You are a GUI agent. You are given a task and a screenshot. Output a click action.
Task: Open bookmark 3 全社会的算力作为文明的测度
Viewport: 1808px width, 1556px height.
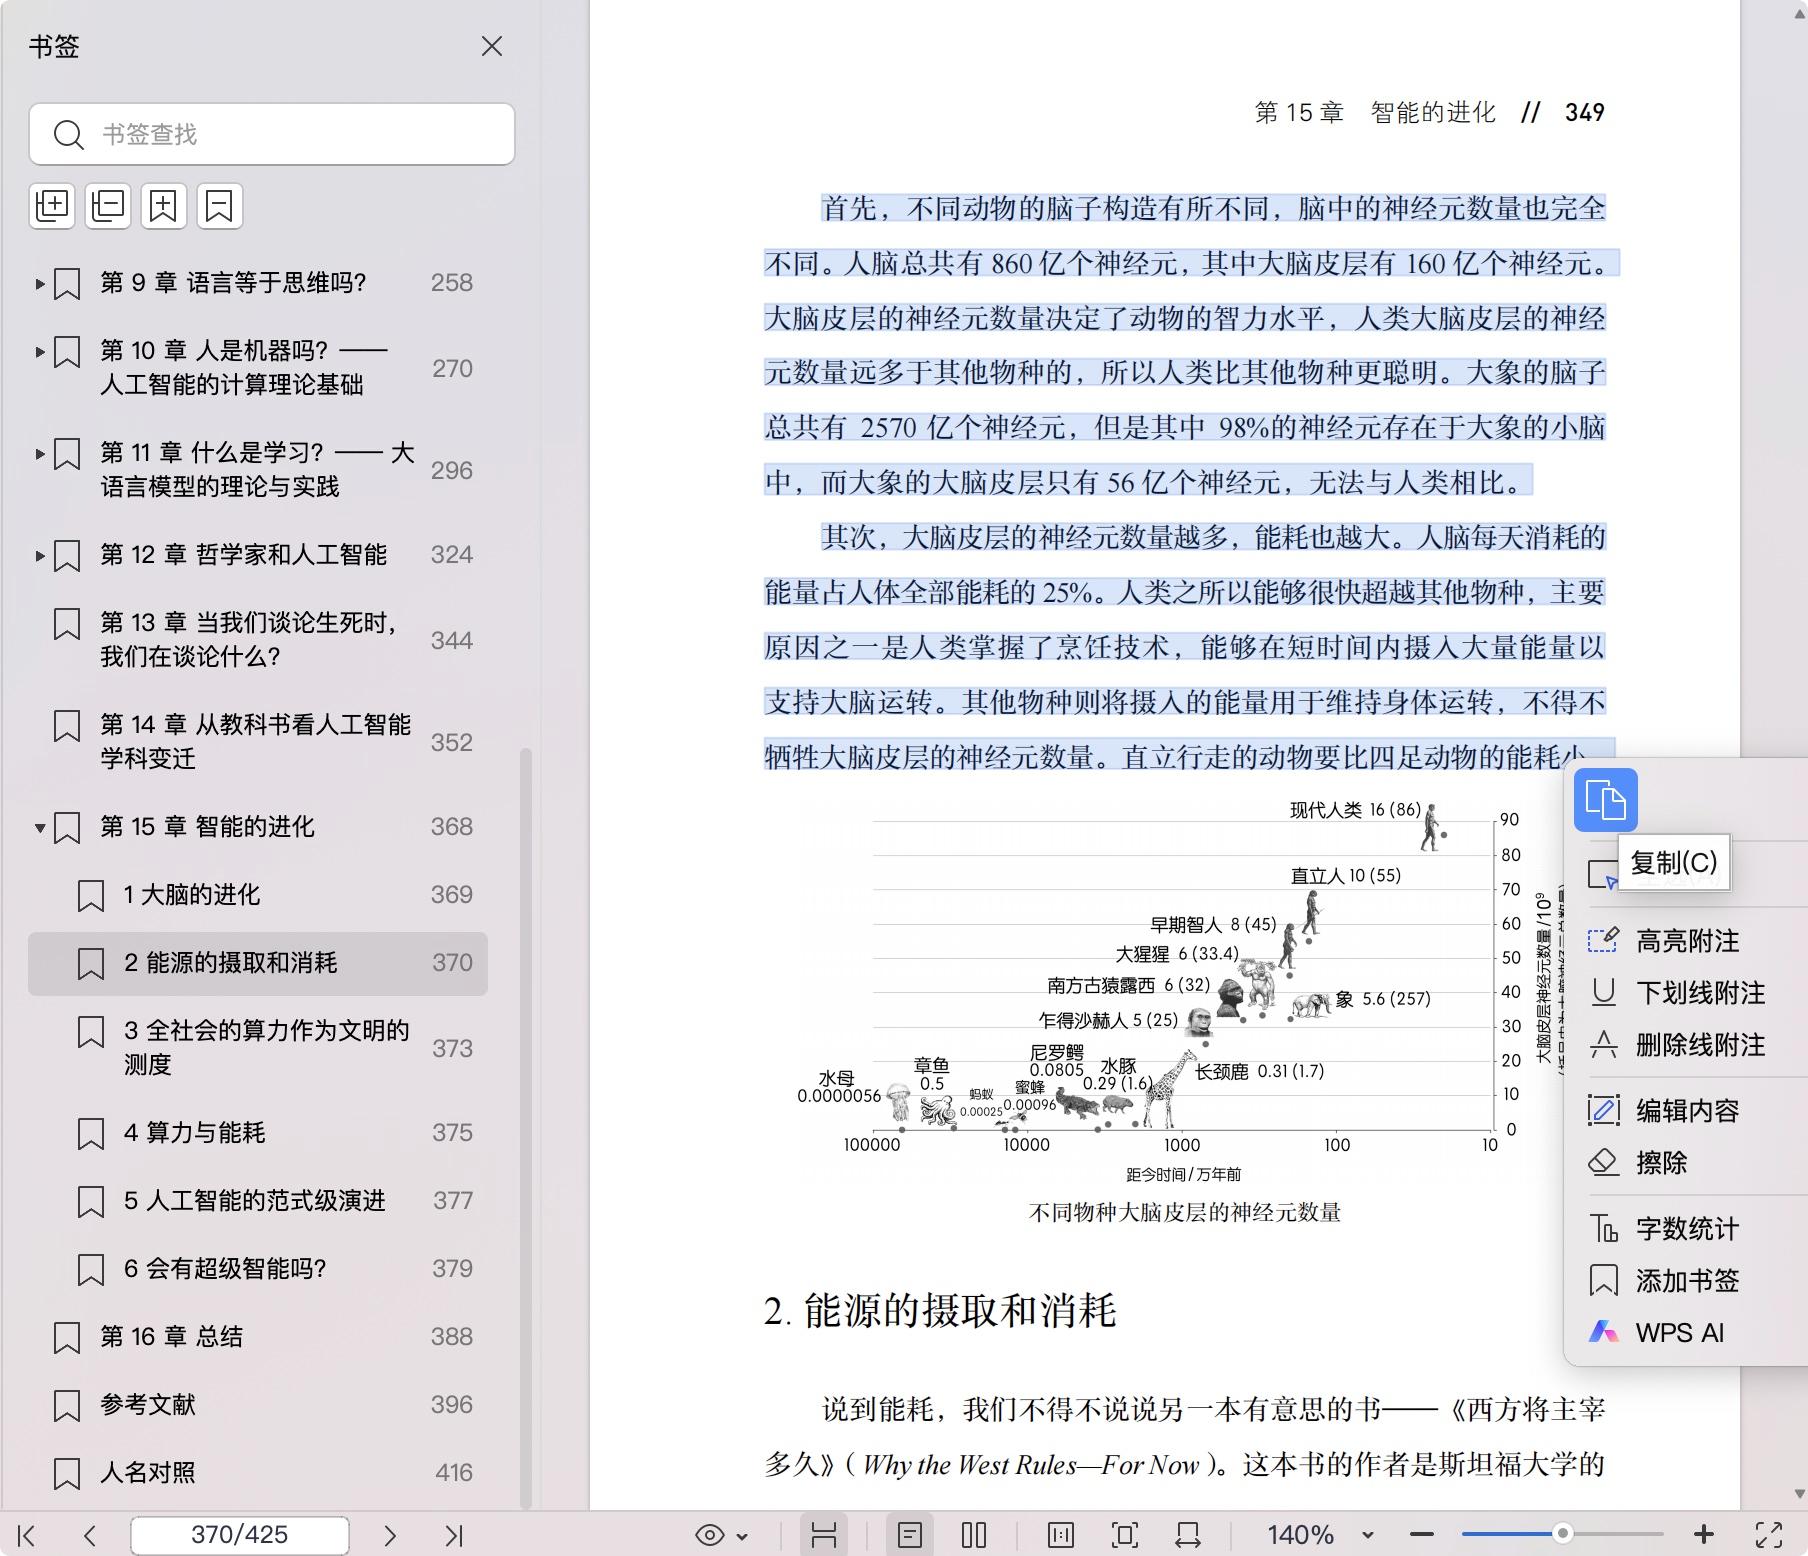266,1048
